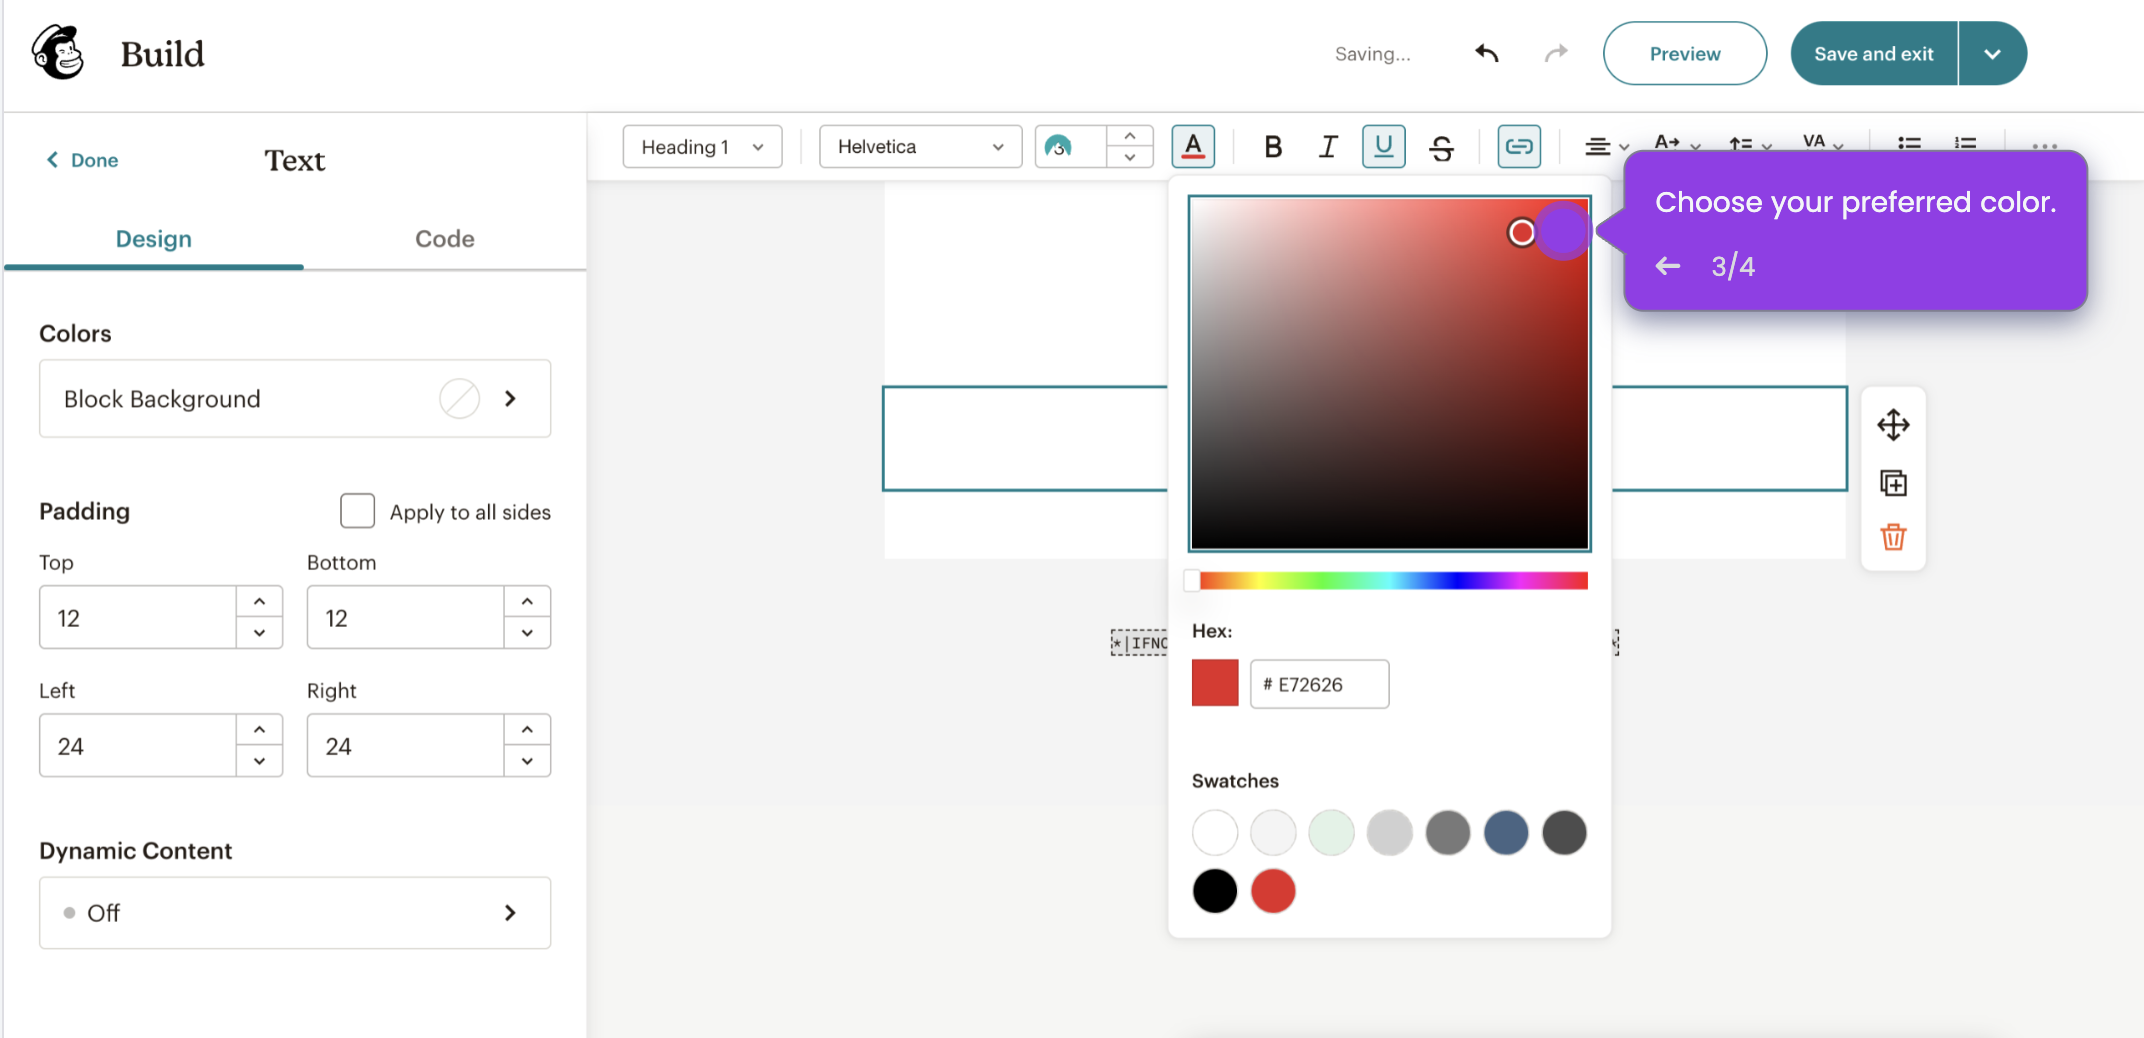Select the numbered list icon
2144x1038 pixels.
point(1964,145)
